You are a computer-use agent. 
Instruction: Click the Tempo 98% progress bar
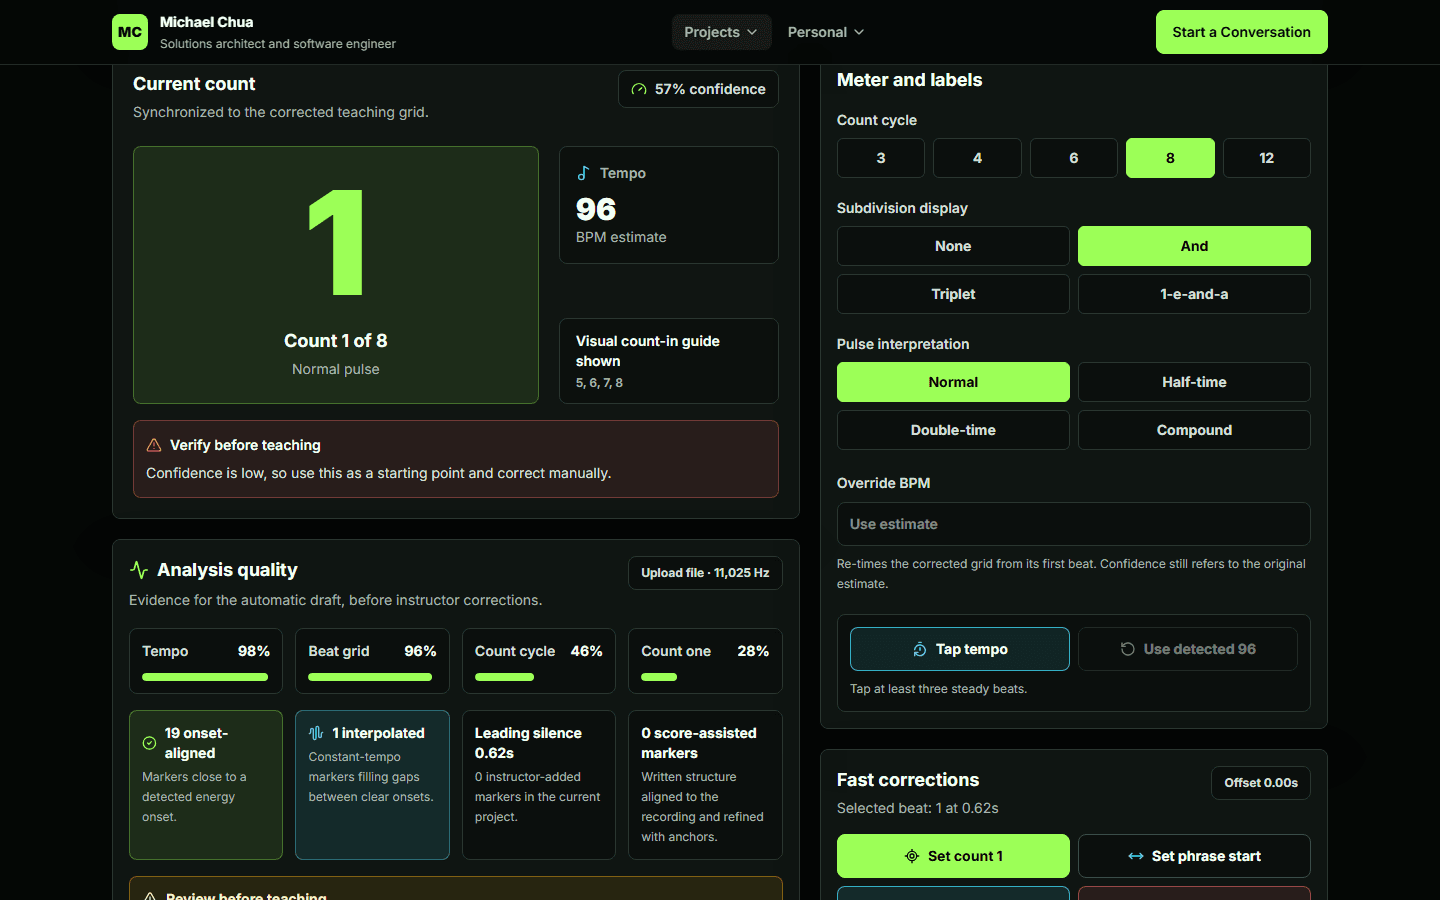point(205,677)
